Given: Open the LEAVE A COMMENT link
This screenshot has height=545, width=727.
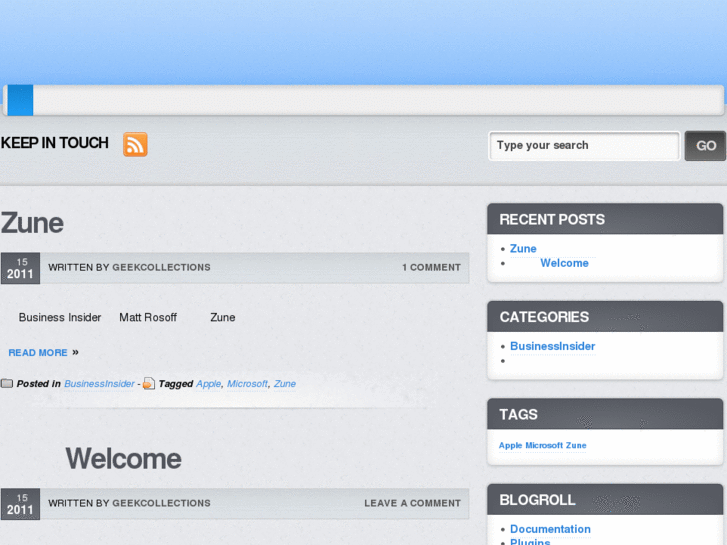Looking at the screenshot, I should pos(412,503).
